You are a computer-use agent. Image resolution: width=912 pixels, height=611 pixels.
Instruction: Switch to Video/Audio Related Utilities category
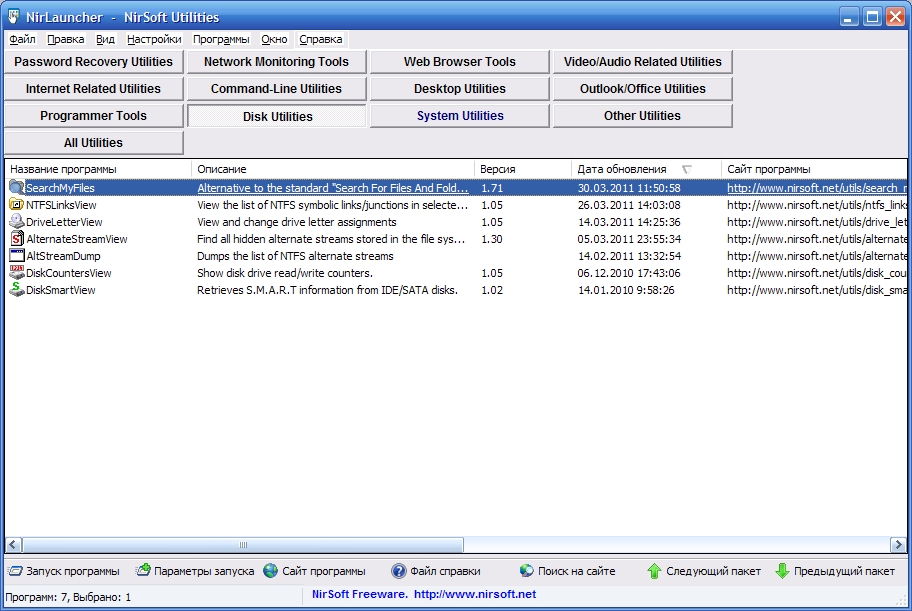click(642, 62)
